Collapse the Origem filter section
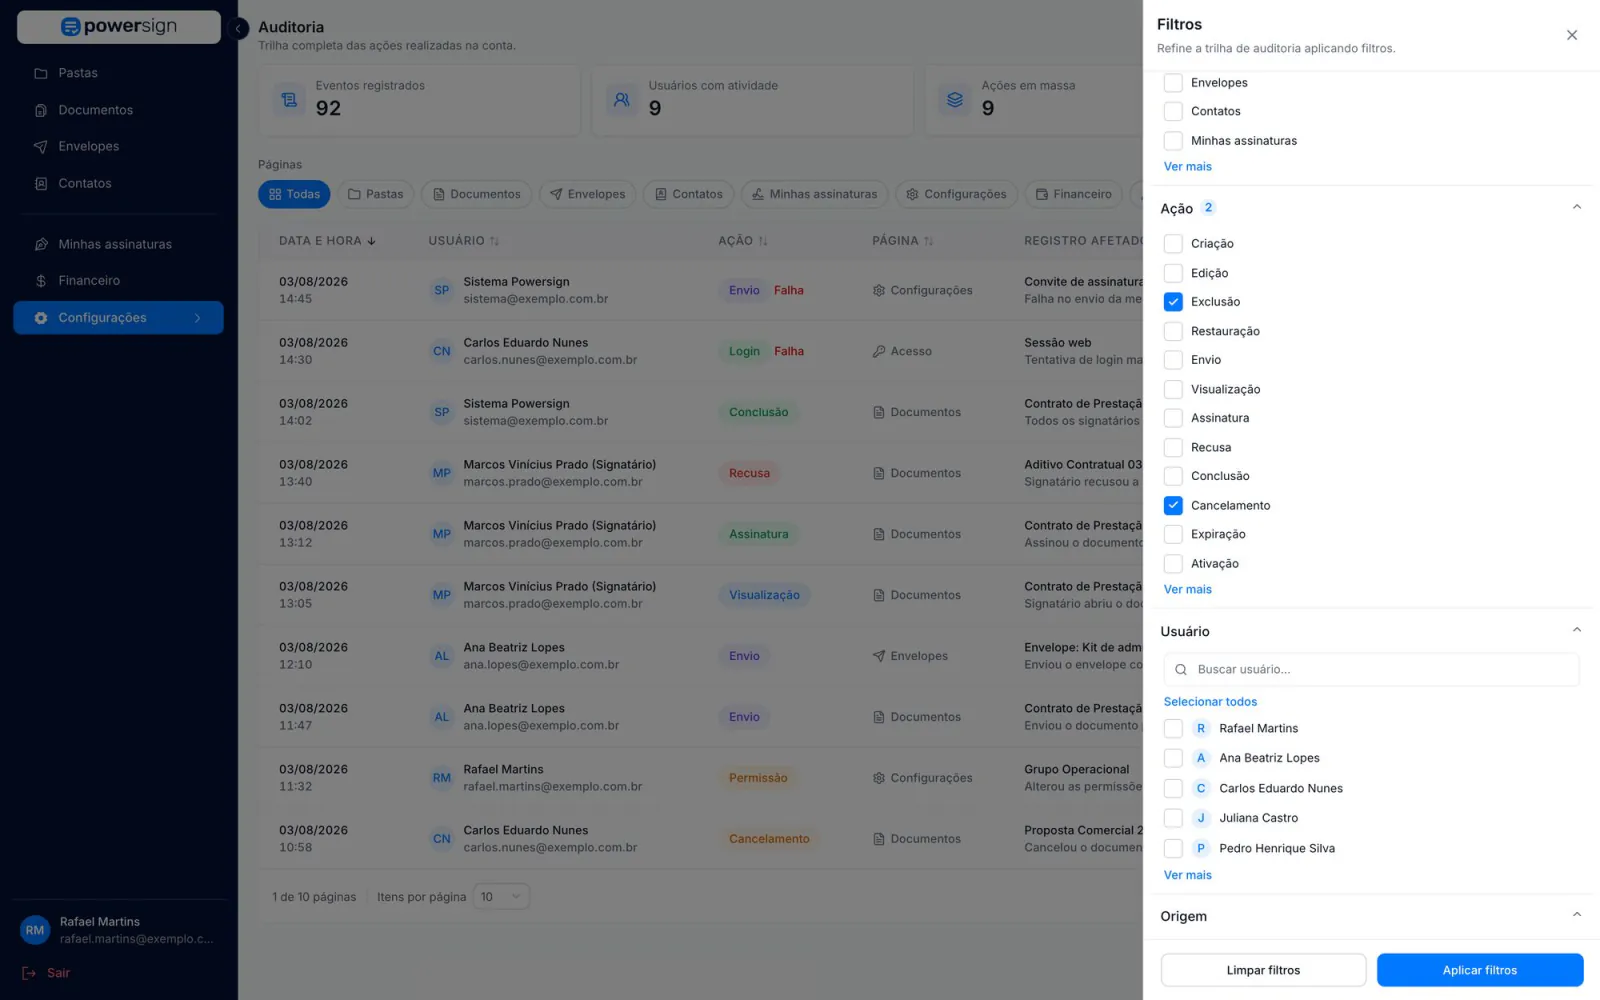This screenshot has height=1000, width=1600. pos(1576,915)
